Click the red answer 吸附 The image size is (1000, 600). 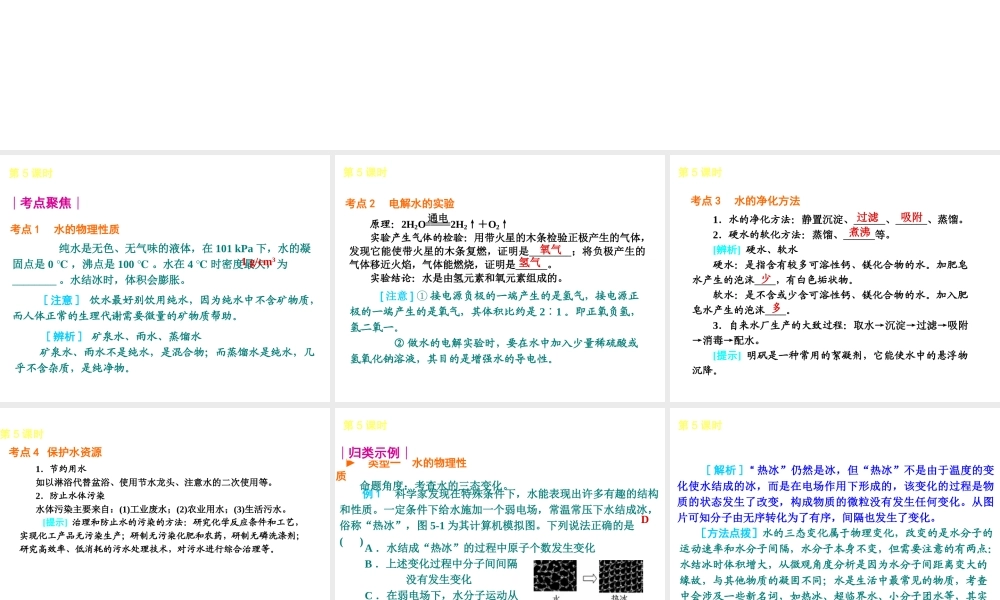912,217
